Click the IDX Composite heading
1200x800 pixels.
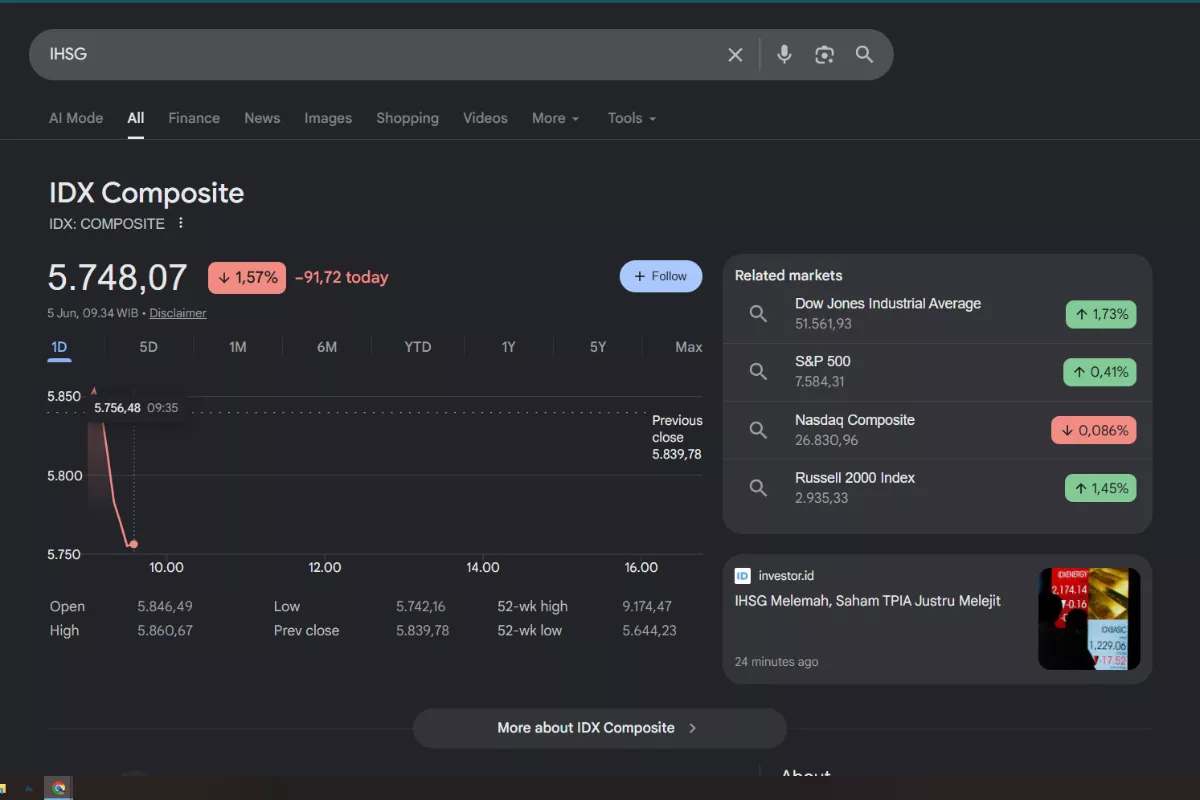pos(147,193)
